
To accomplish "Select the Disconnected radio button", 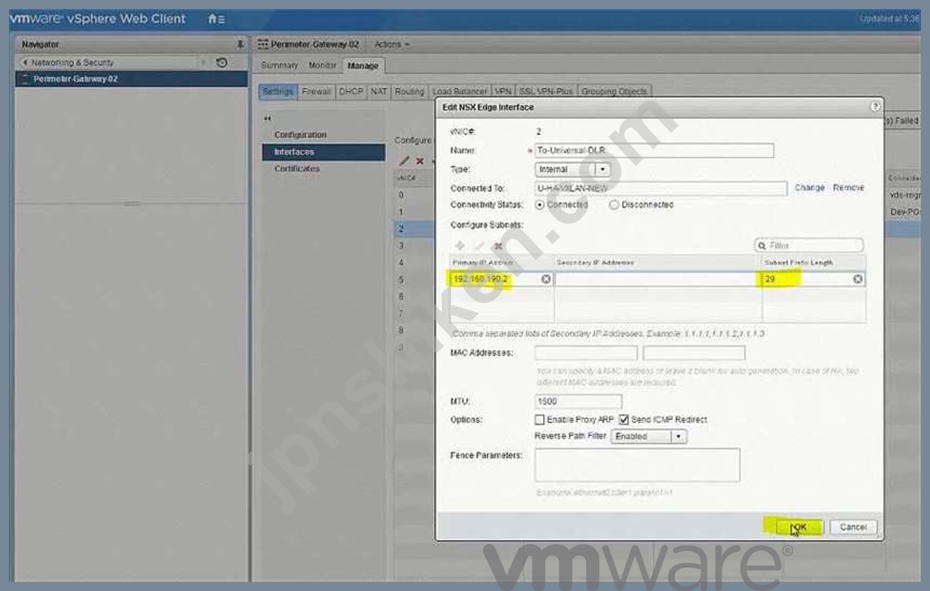I will click(614, 205).
